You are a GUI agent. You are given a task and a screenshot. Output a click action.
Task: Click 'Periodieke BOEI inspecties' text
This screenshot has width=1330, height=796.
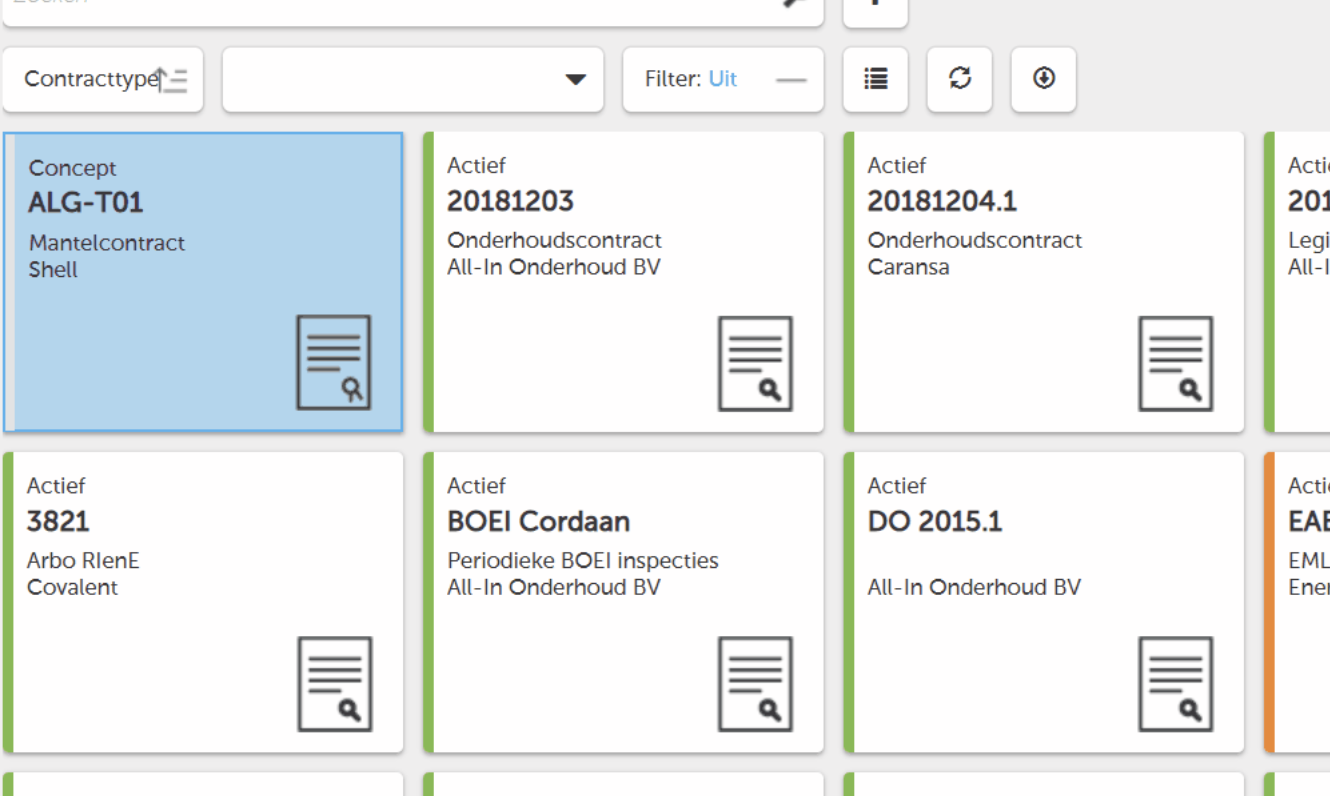tap(583, 560)
